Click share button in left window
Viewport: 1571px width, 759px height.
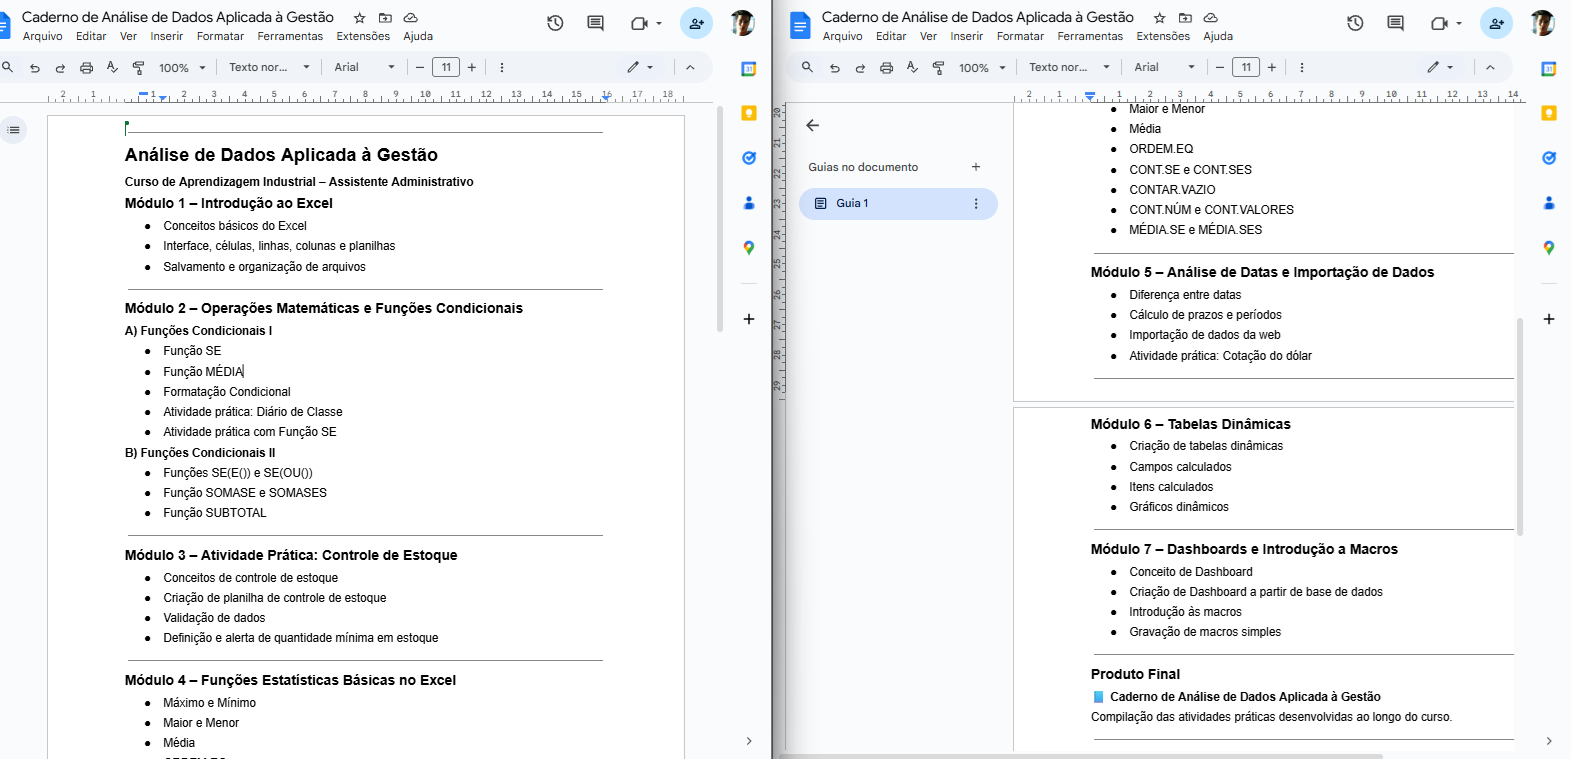tap(697, 23)
